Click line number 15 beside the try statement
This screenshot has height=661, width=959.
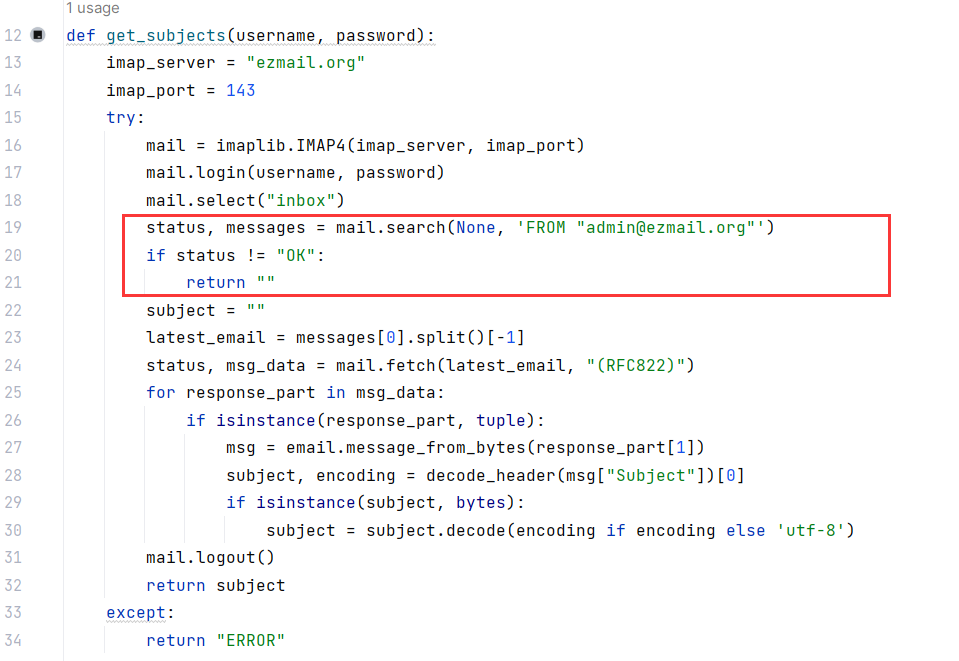(13, 118)
